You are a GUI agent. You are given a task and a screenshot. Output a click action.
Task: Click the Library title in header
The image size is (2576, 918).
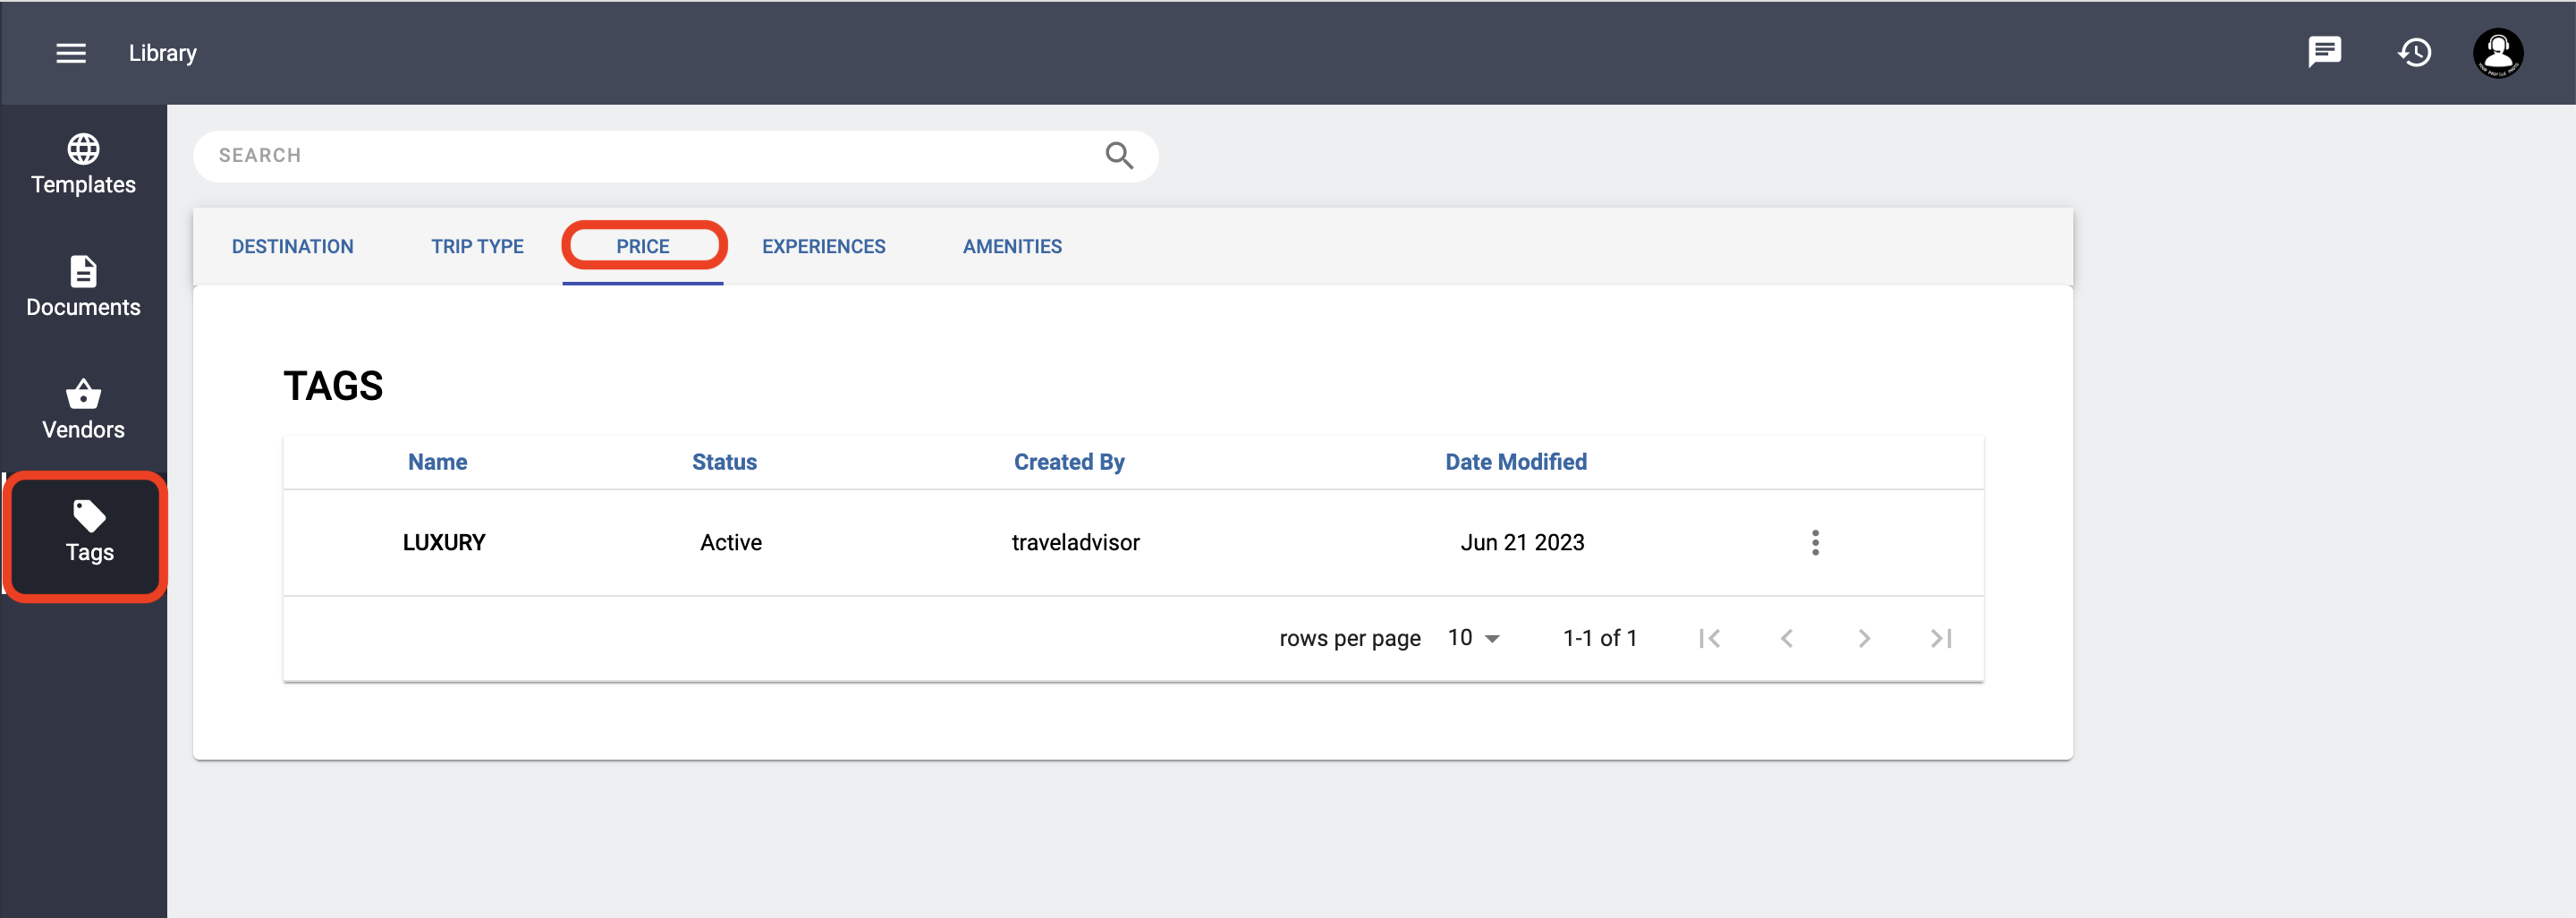tap(162, 53)
